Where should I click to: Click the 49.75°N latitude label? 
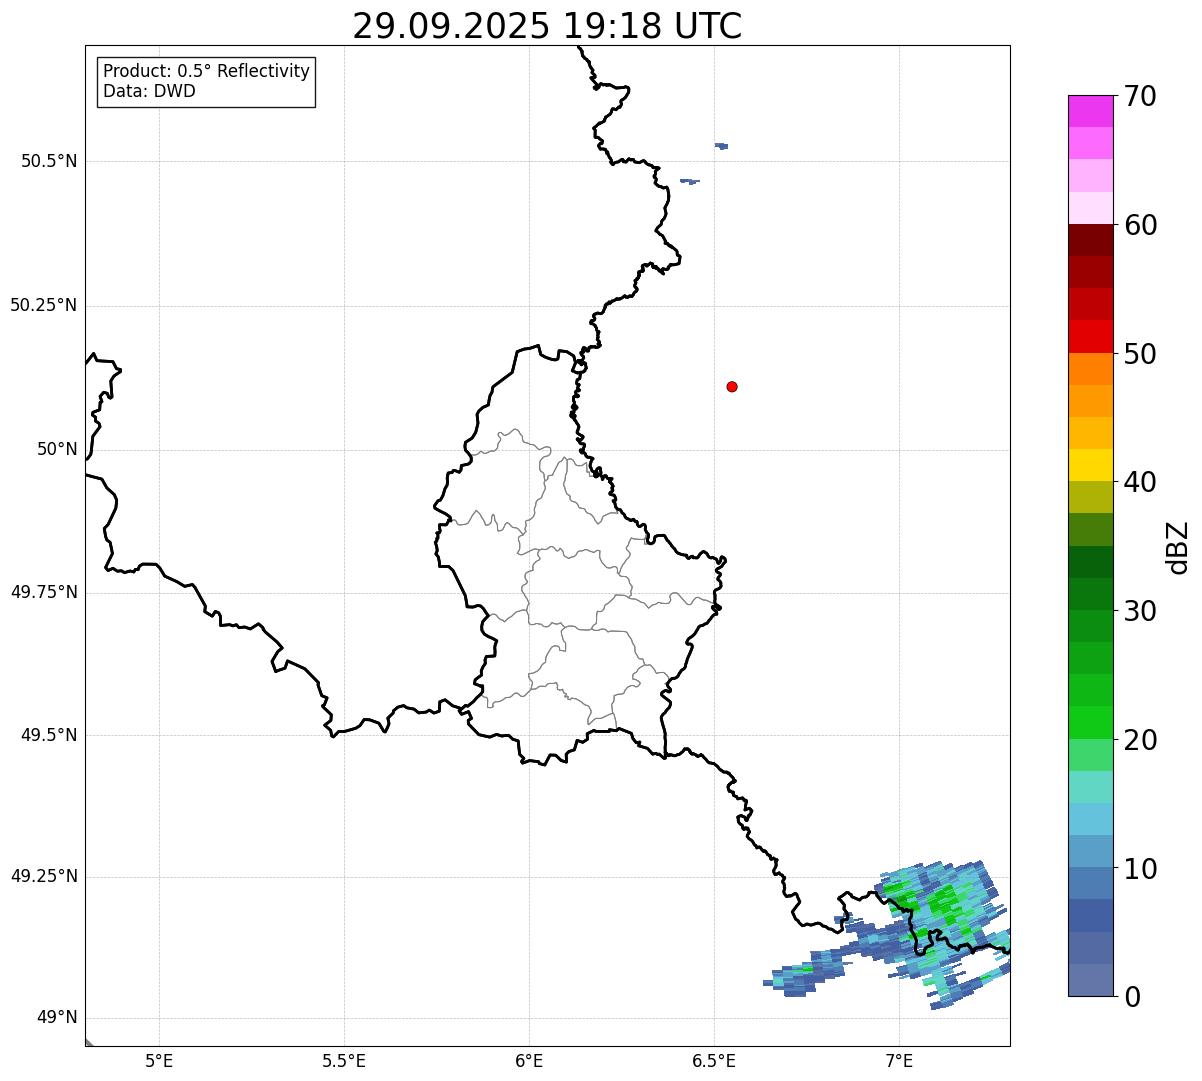(x=43, y=592)
